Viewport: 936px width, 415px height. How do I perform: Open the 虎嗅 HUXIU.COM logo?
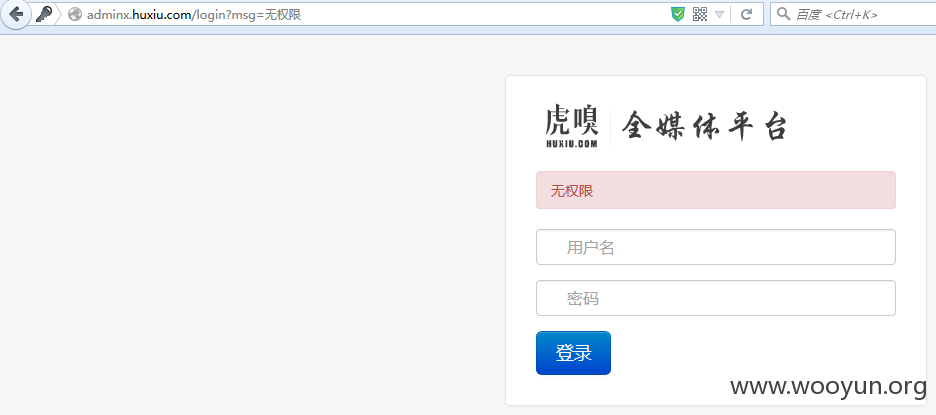pos(572,127)
